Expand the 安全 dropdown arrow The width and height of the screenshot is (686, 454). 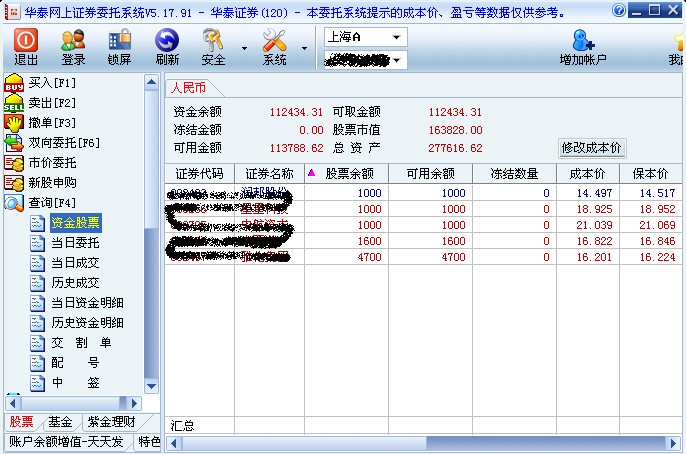pyautogui.click(x=244, y=48)
